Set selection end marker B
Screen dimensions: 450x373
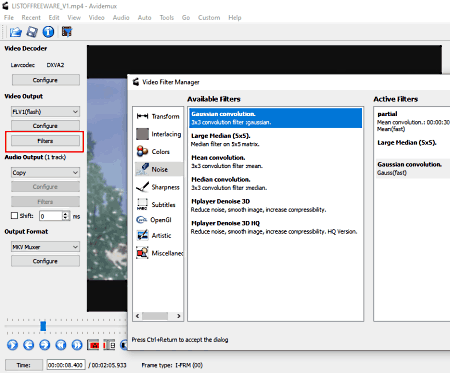[109, 345]
